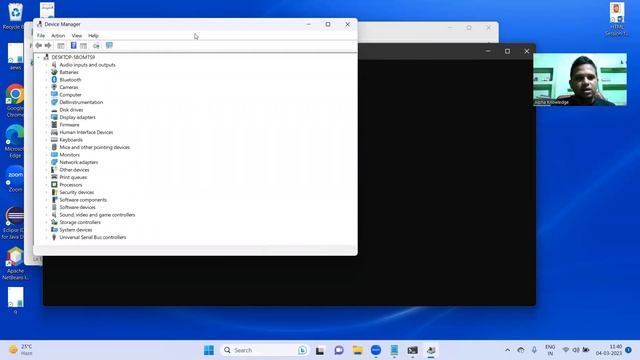The image size is (640, 360).
Task: Select 'Mice and other pointing devices'
Action: coord(95,147)
